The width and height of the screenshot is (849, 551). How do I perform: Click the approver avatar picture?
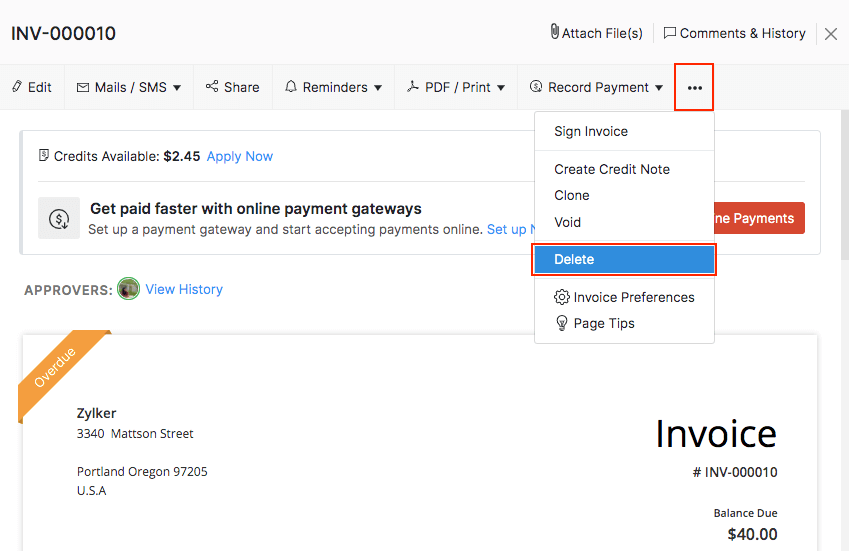128,289
